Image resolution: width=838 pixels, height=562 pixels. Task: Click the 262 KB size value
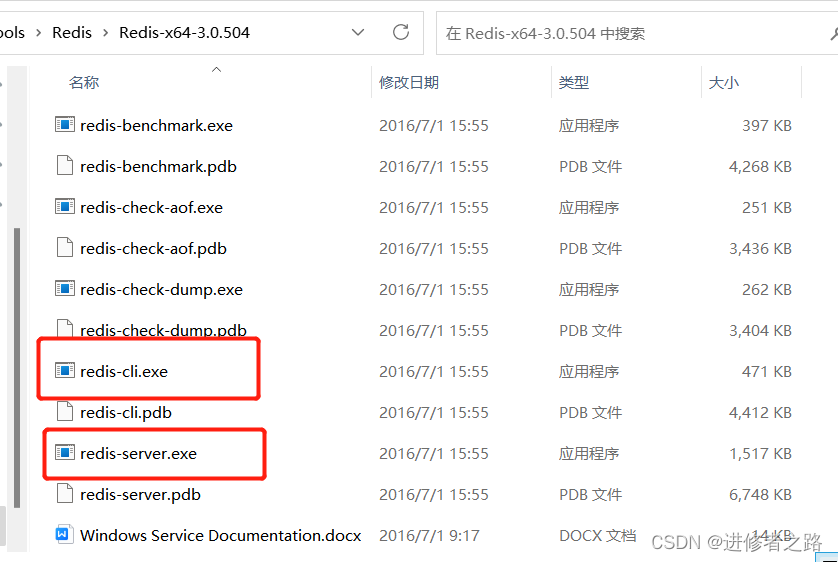tap(766, 290)
